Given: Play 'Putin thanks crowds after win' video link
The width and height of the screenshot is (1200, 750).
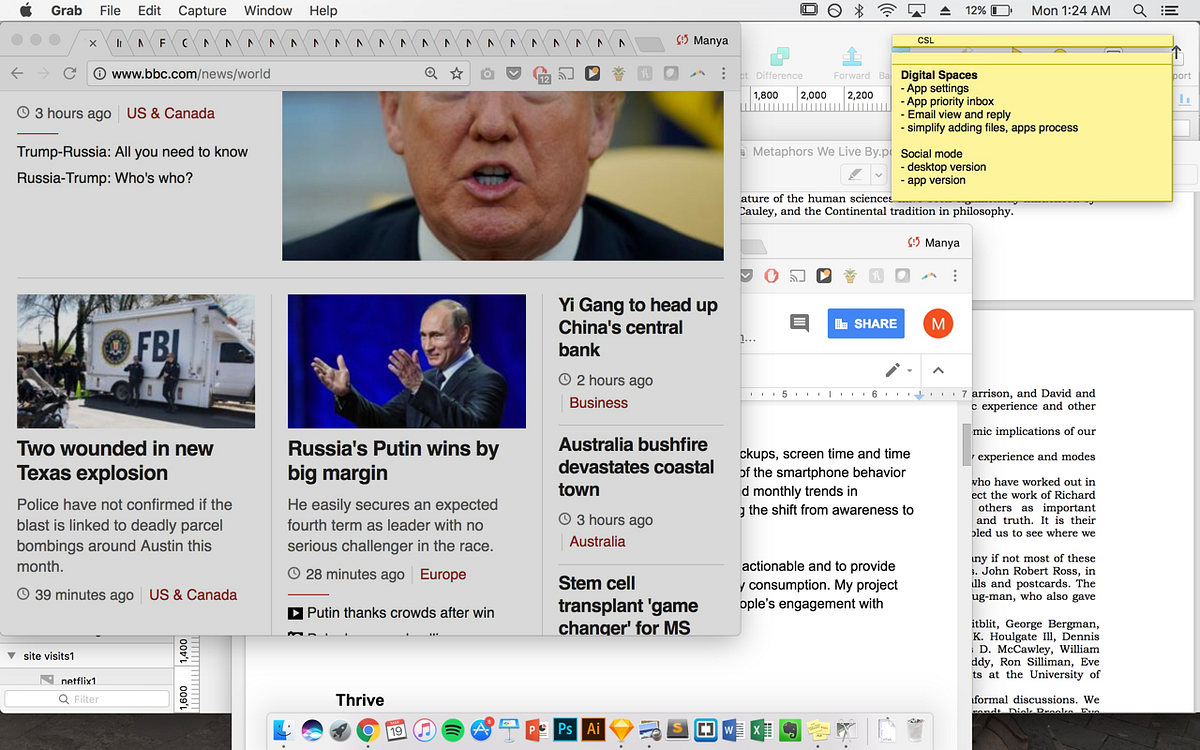Looking at the screenshot, I should pos(391,612).
